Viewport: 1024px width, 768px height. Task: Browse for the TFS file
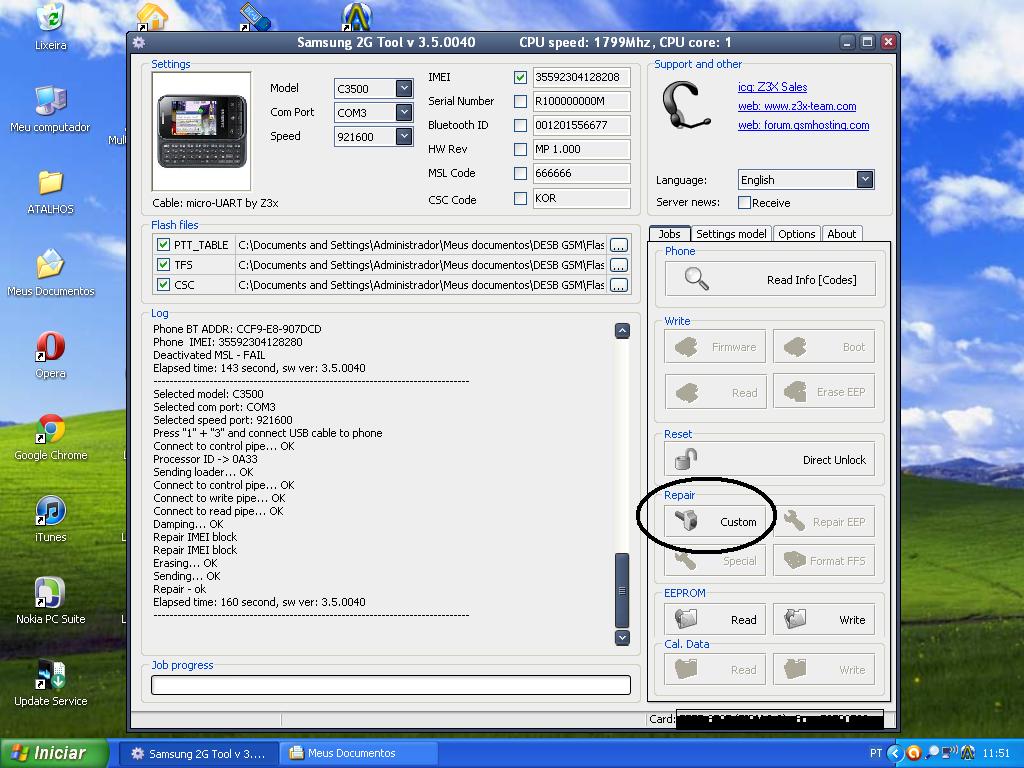pyautogui.click(x=618, y=264)
